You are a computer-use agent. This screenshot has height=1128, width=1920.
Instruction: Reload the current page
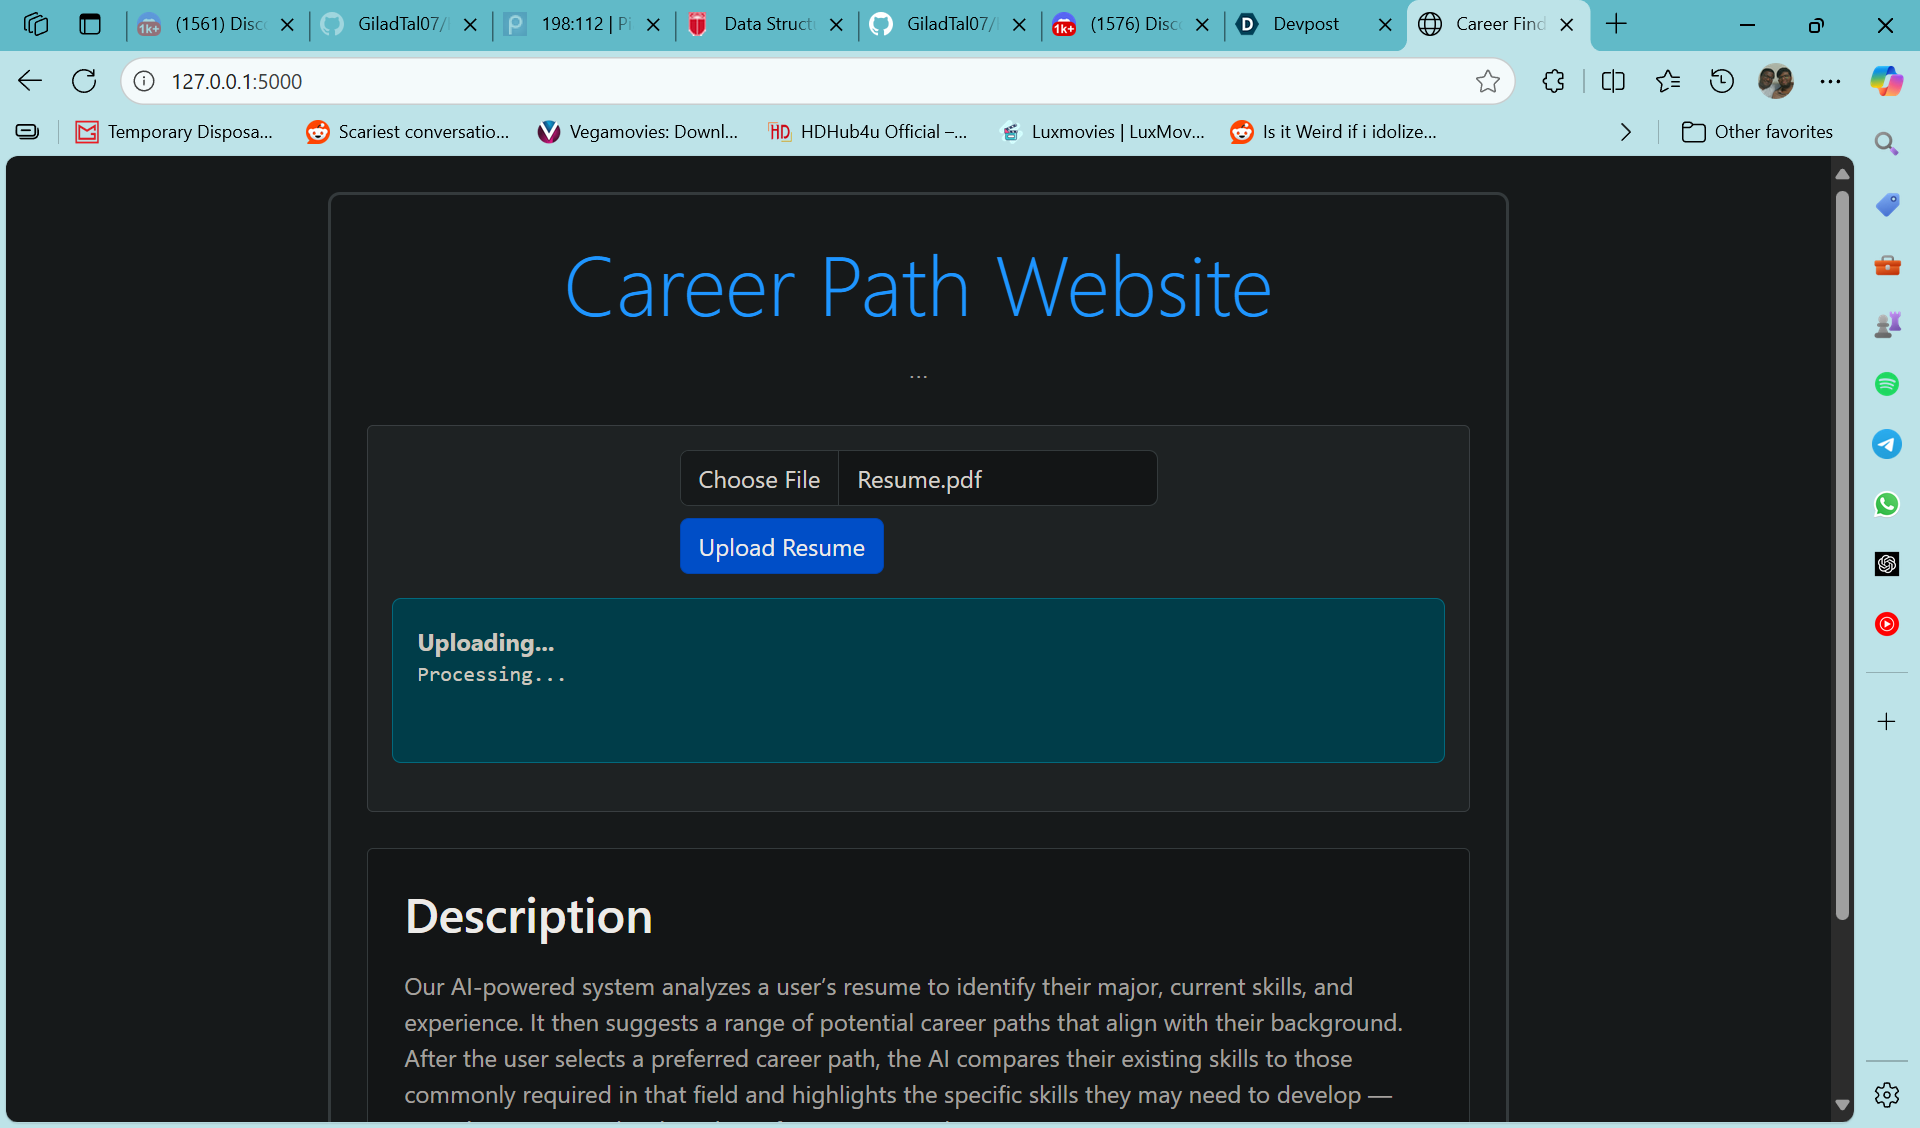[x=84, y=81]
